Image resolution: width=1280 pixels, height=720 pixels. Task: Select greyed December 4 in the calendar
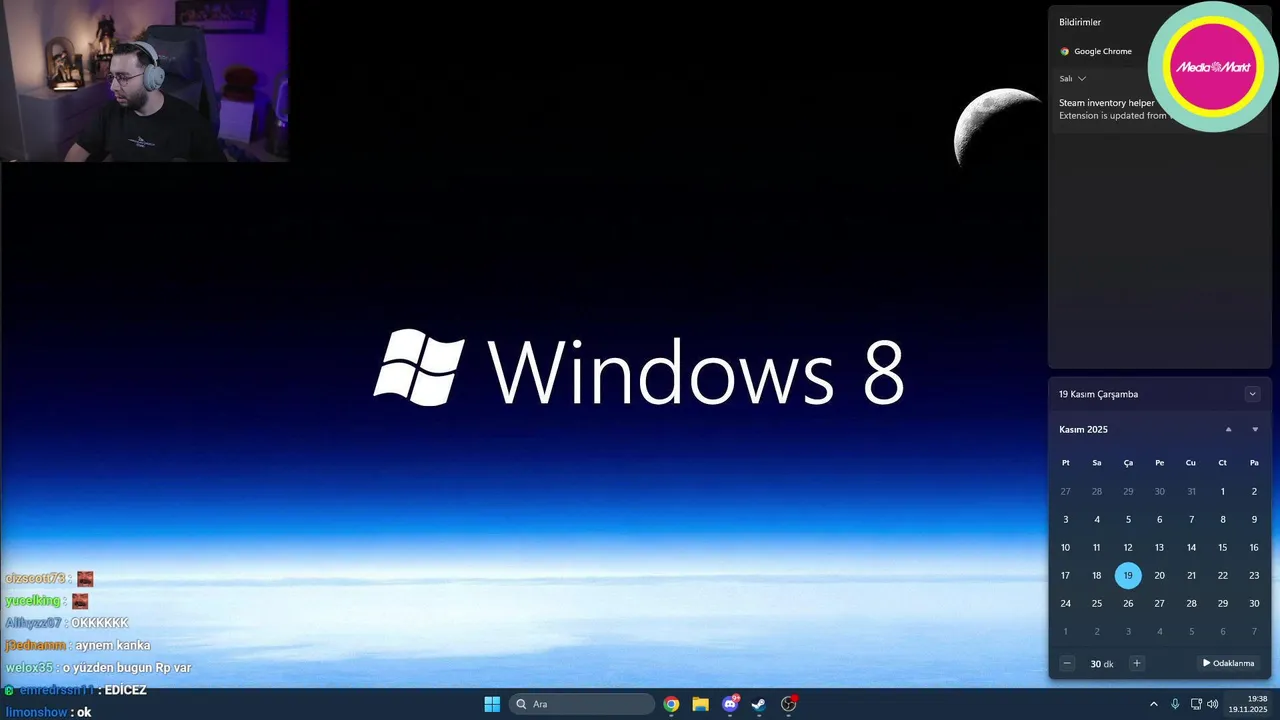tap(1159, 631)
